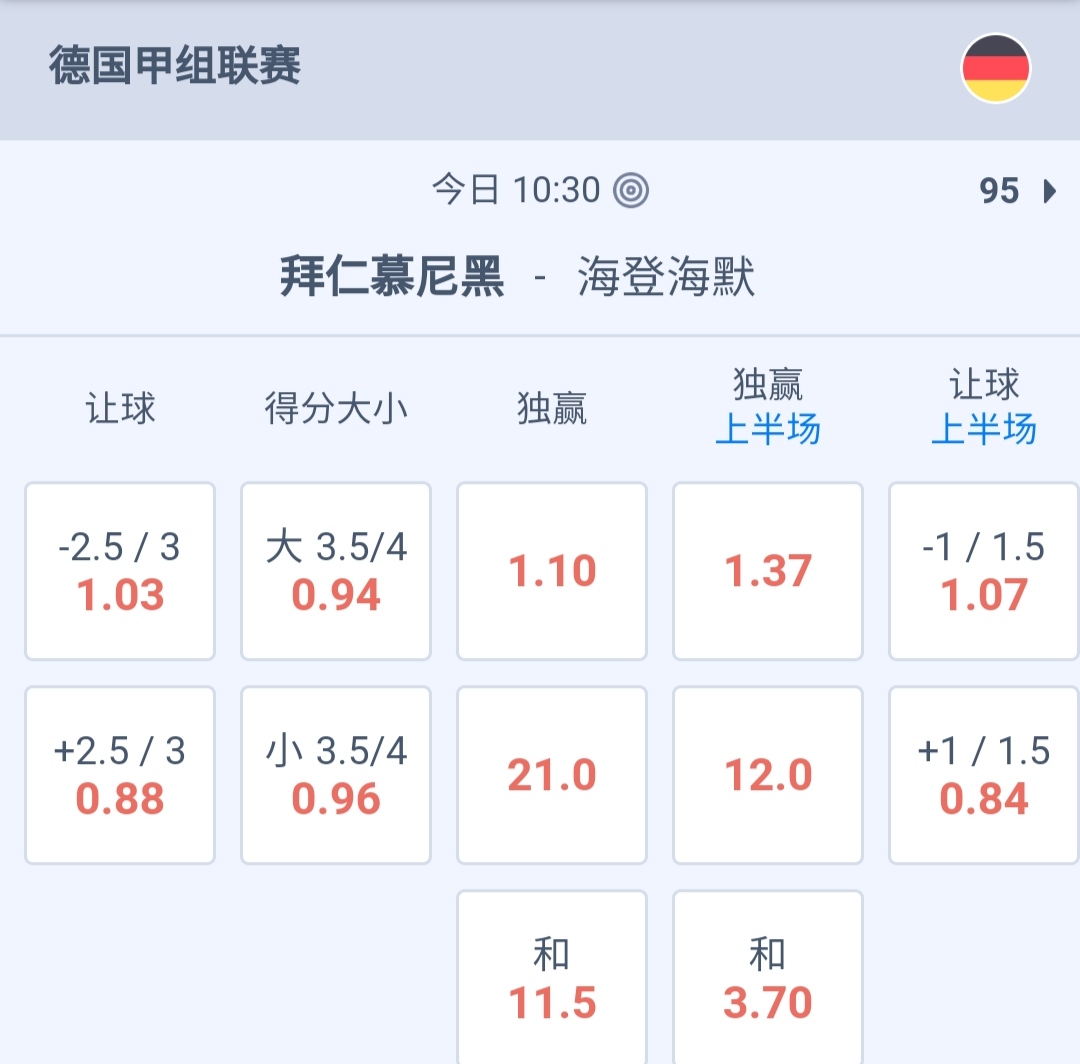Expand the 95 more markets arrow
Screen dimensions: 1080x1064
click(1049, 191)
